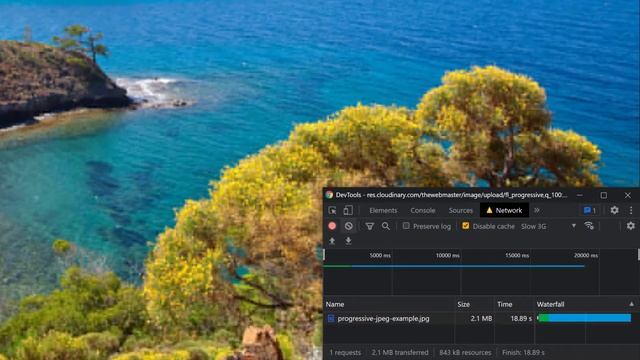Open the issues counter badge
This screenshot has height=360, width=640.
(x=590, y=210)
